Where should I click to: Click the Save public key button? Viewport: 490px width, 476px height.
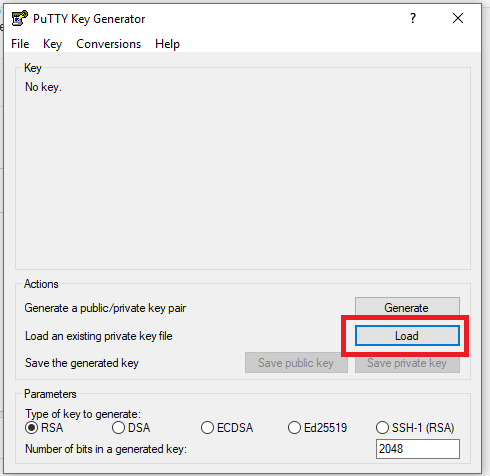[x=296, y=363]
